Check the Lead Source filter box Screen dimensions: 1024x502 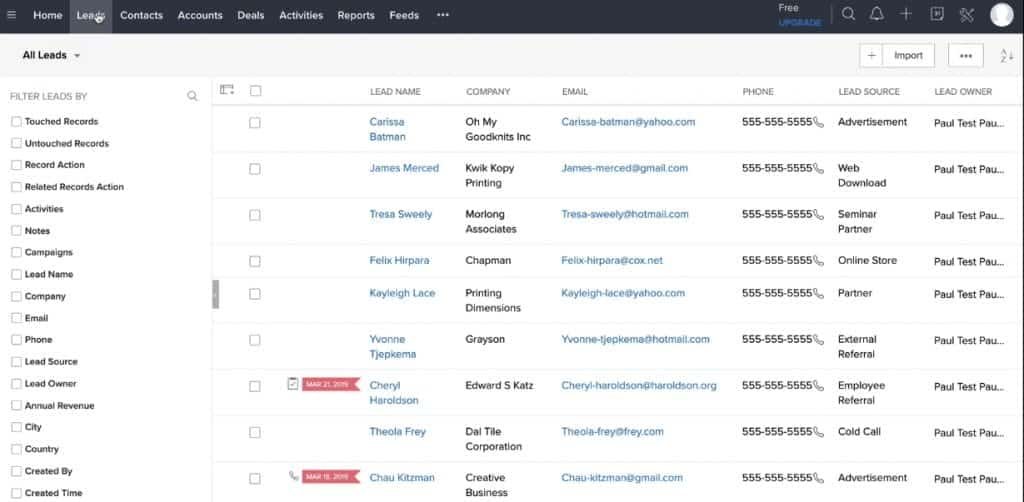(16, 362)
